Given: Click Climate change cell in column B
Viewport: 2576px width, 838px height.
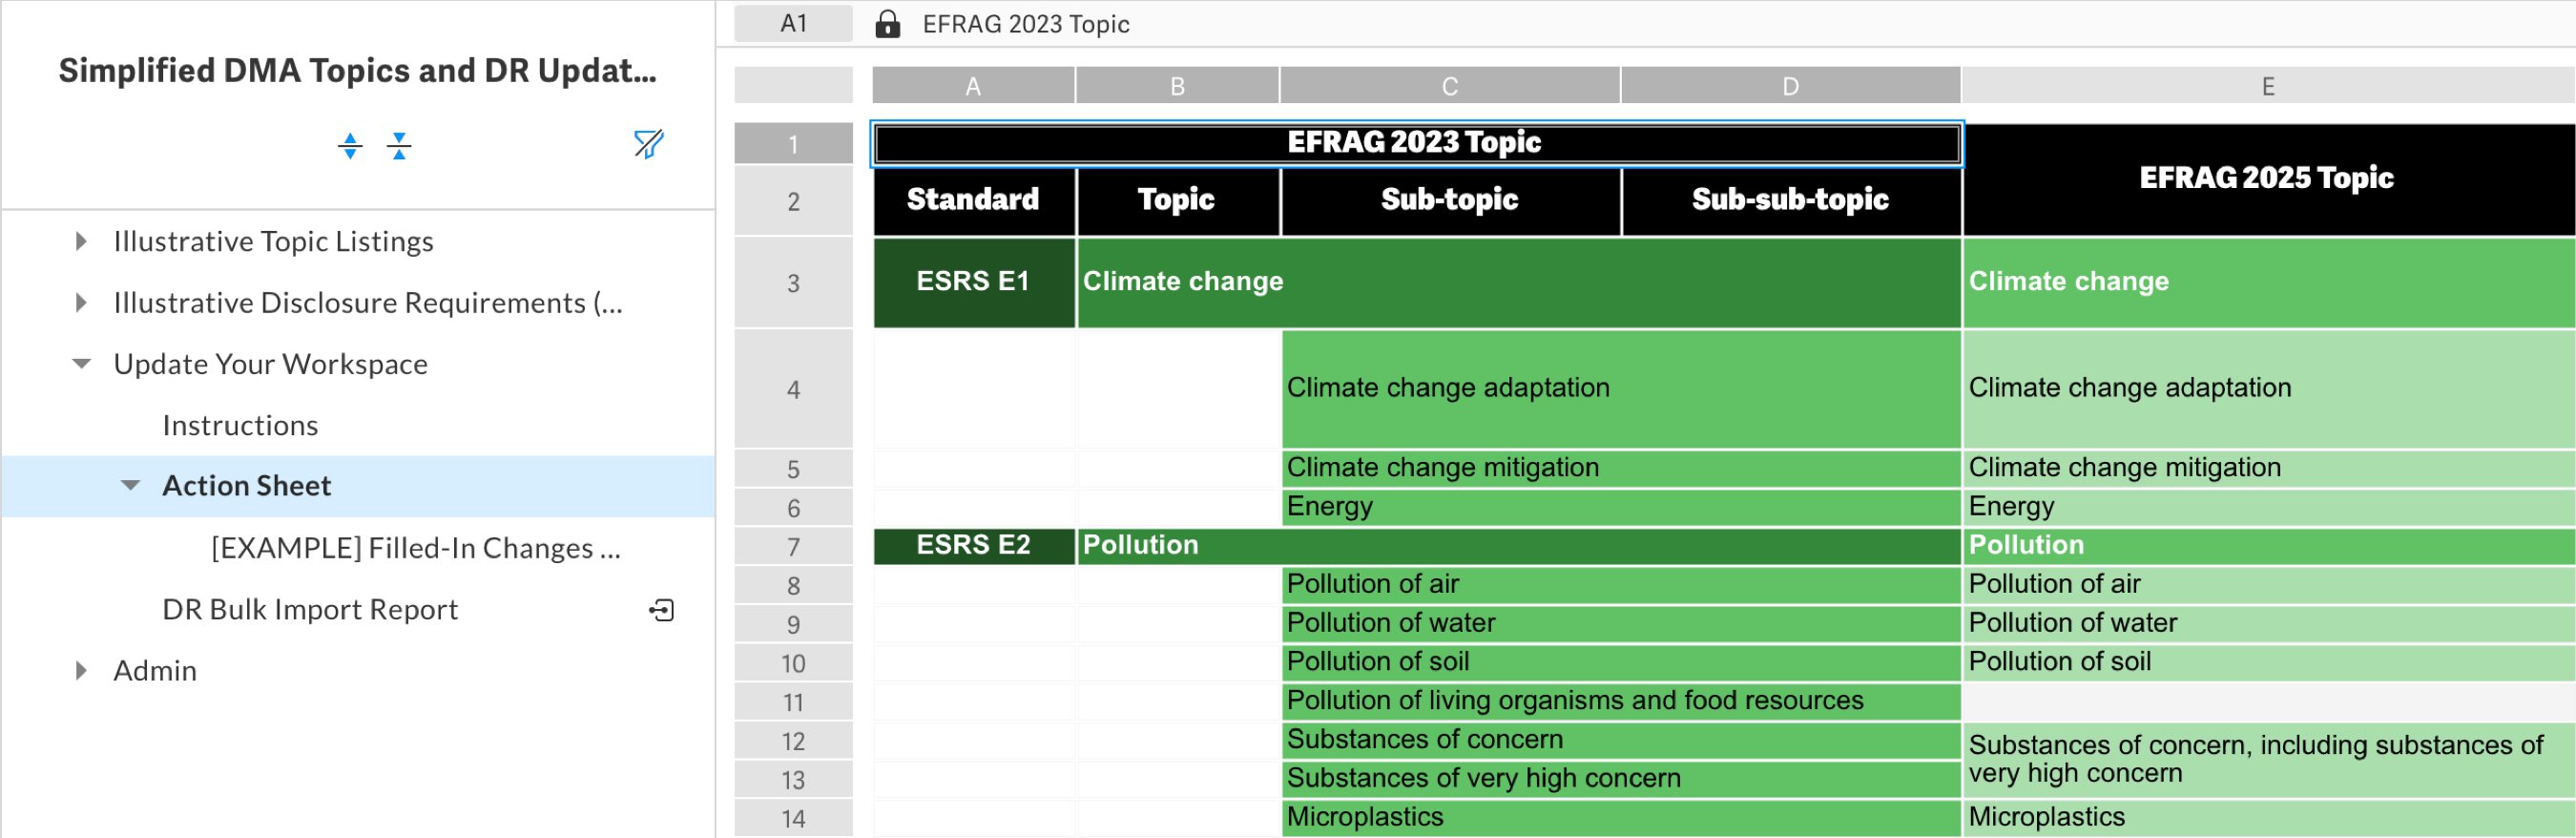Looking at the screenshot, I should [1518, 282].
